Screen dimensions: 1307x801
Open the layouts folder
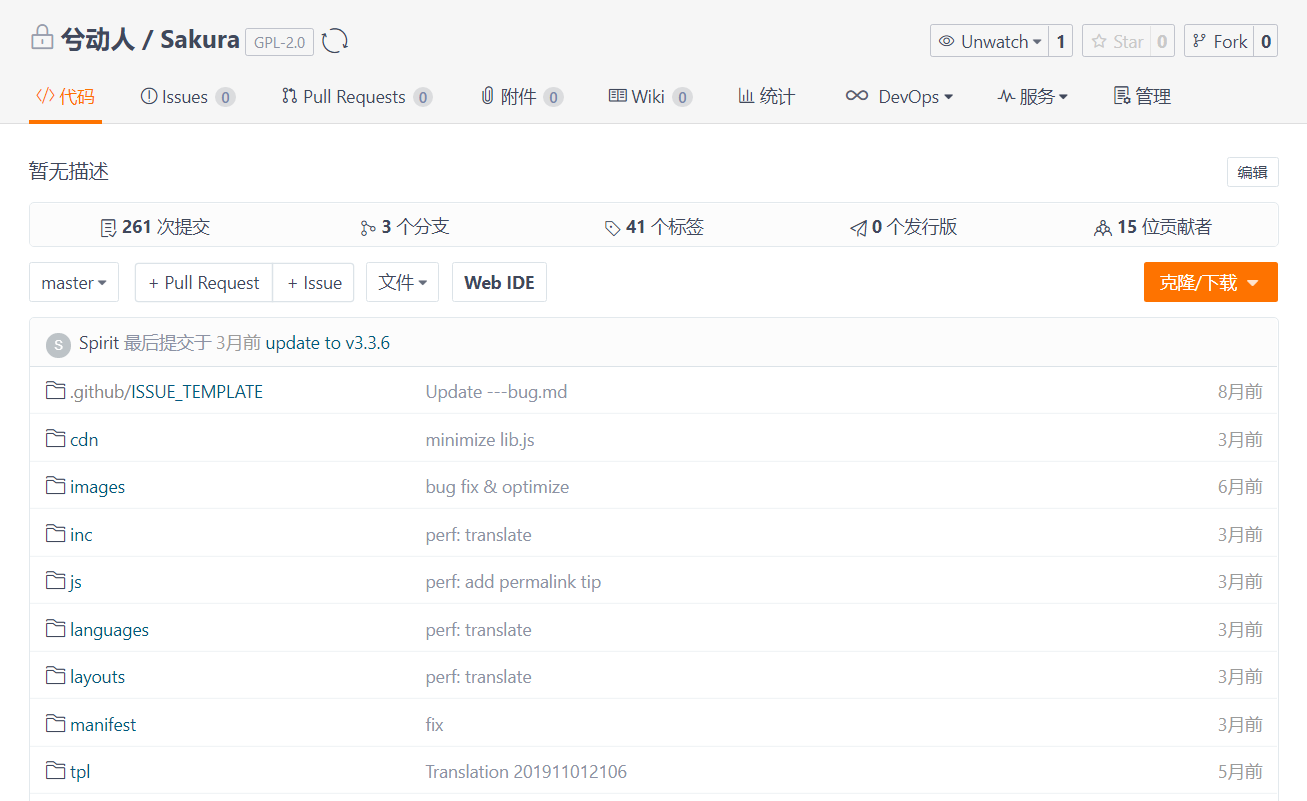pos(97,677)
